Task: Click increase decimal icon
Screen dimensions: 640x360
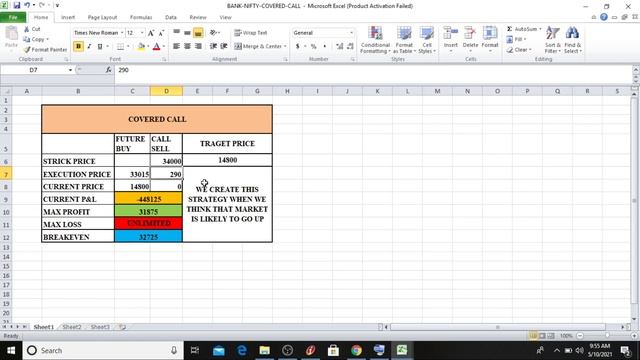Action: (x=340, y=46)
